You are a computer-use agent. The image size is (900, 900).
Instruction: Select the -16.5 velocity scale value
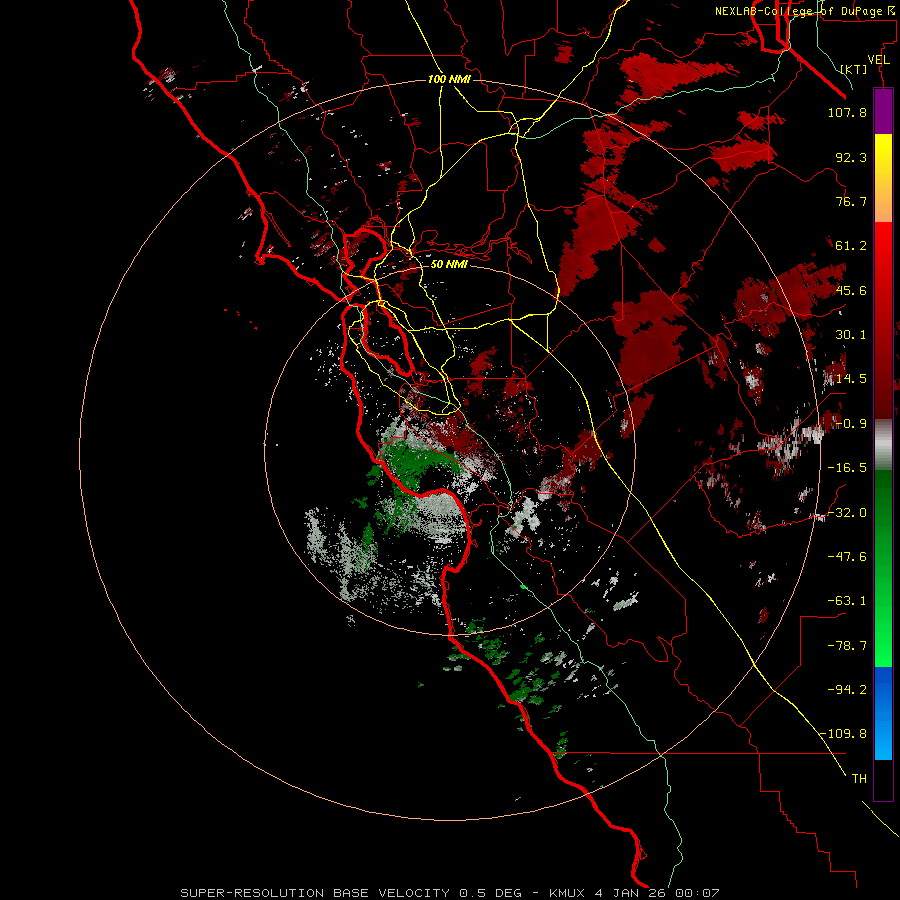[847, 468]
